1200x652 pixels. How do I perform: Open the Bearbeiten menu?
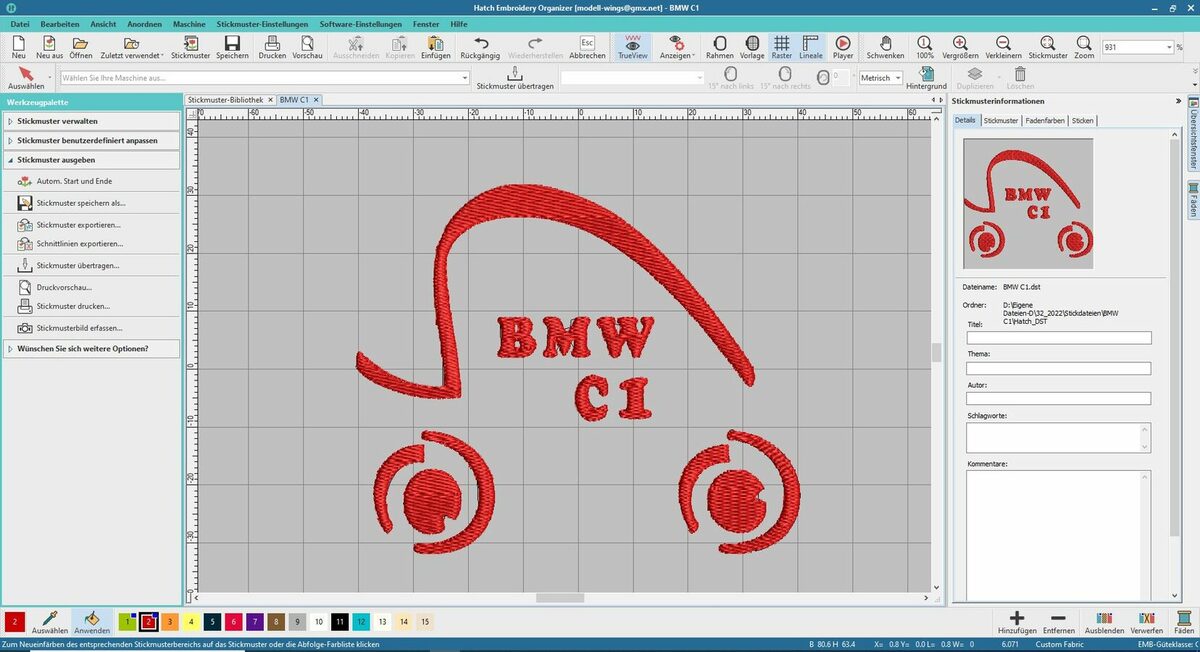60,23
